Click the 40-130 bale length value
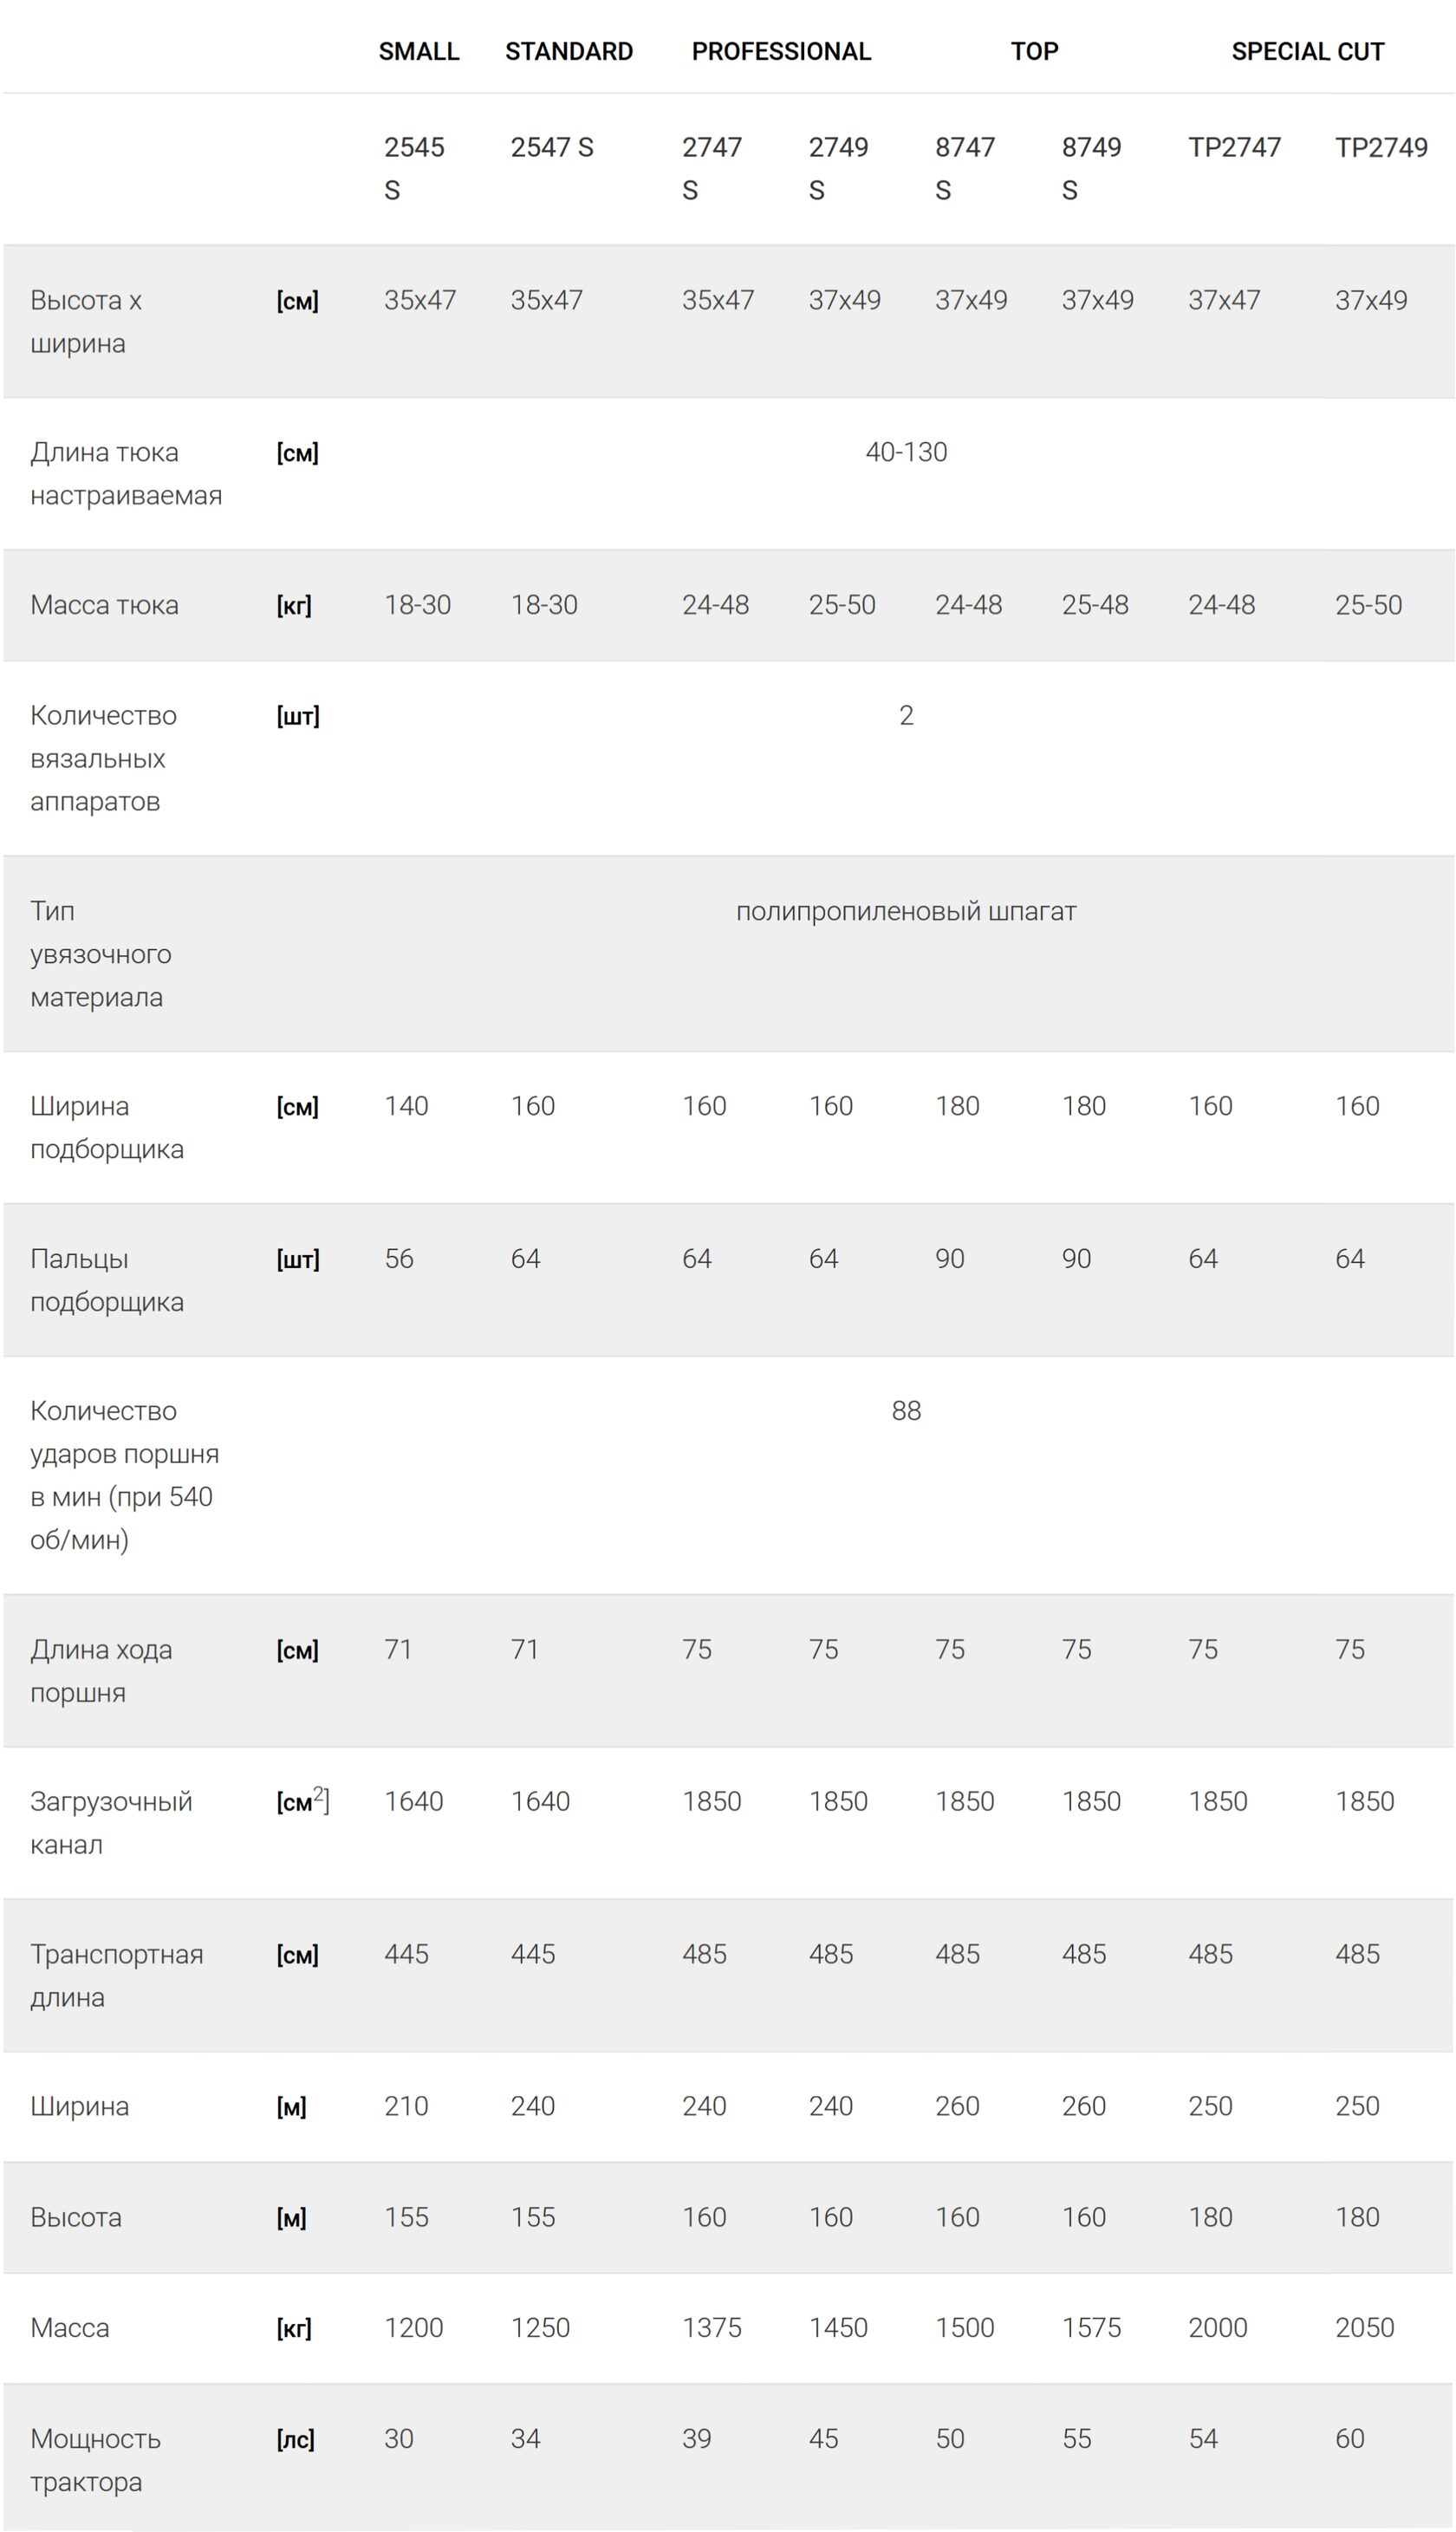 coord(906,452)
